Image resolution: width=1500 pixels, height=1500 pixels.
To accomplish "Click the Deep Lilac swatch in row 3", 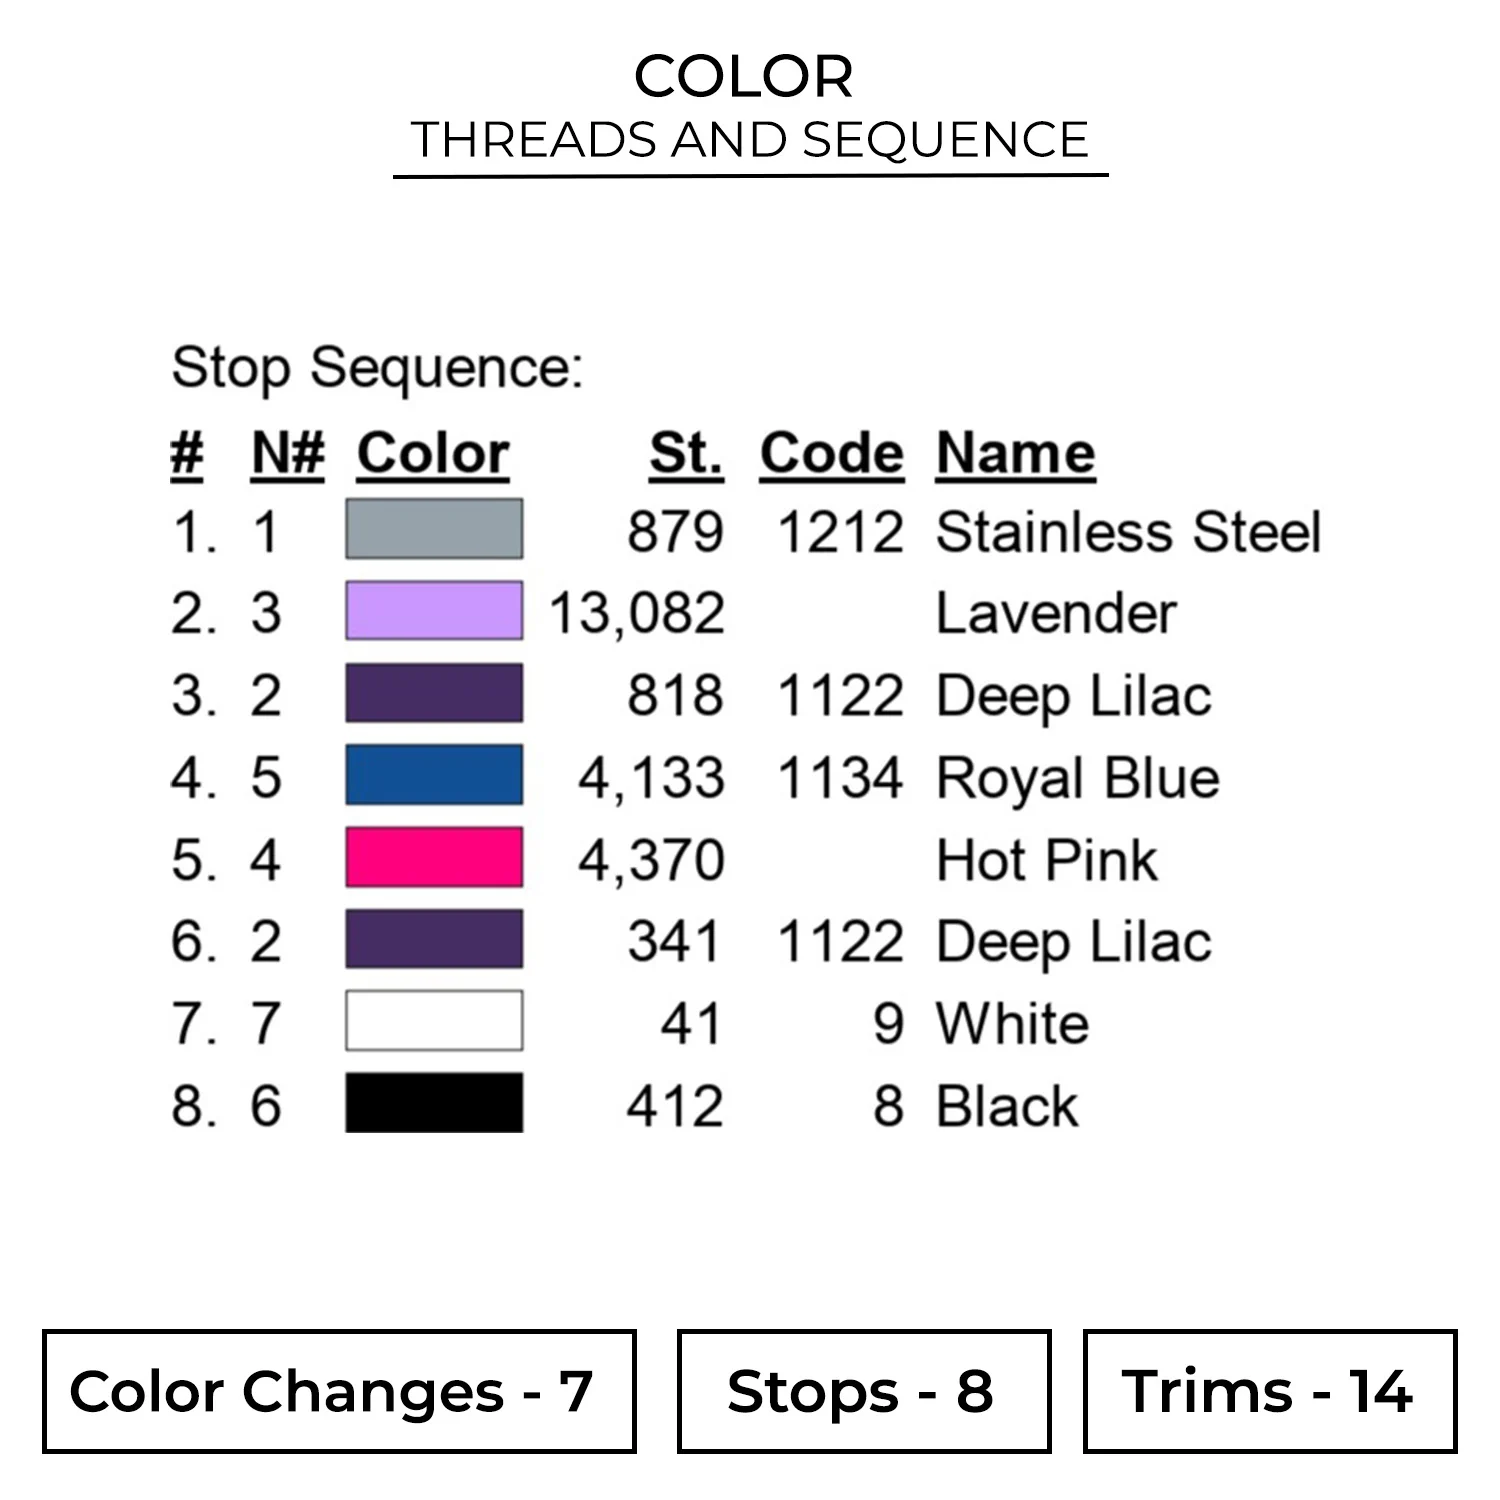I will pos(434,693).
